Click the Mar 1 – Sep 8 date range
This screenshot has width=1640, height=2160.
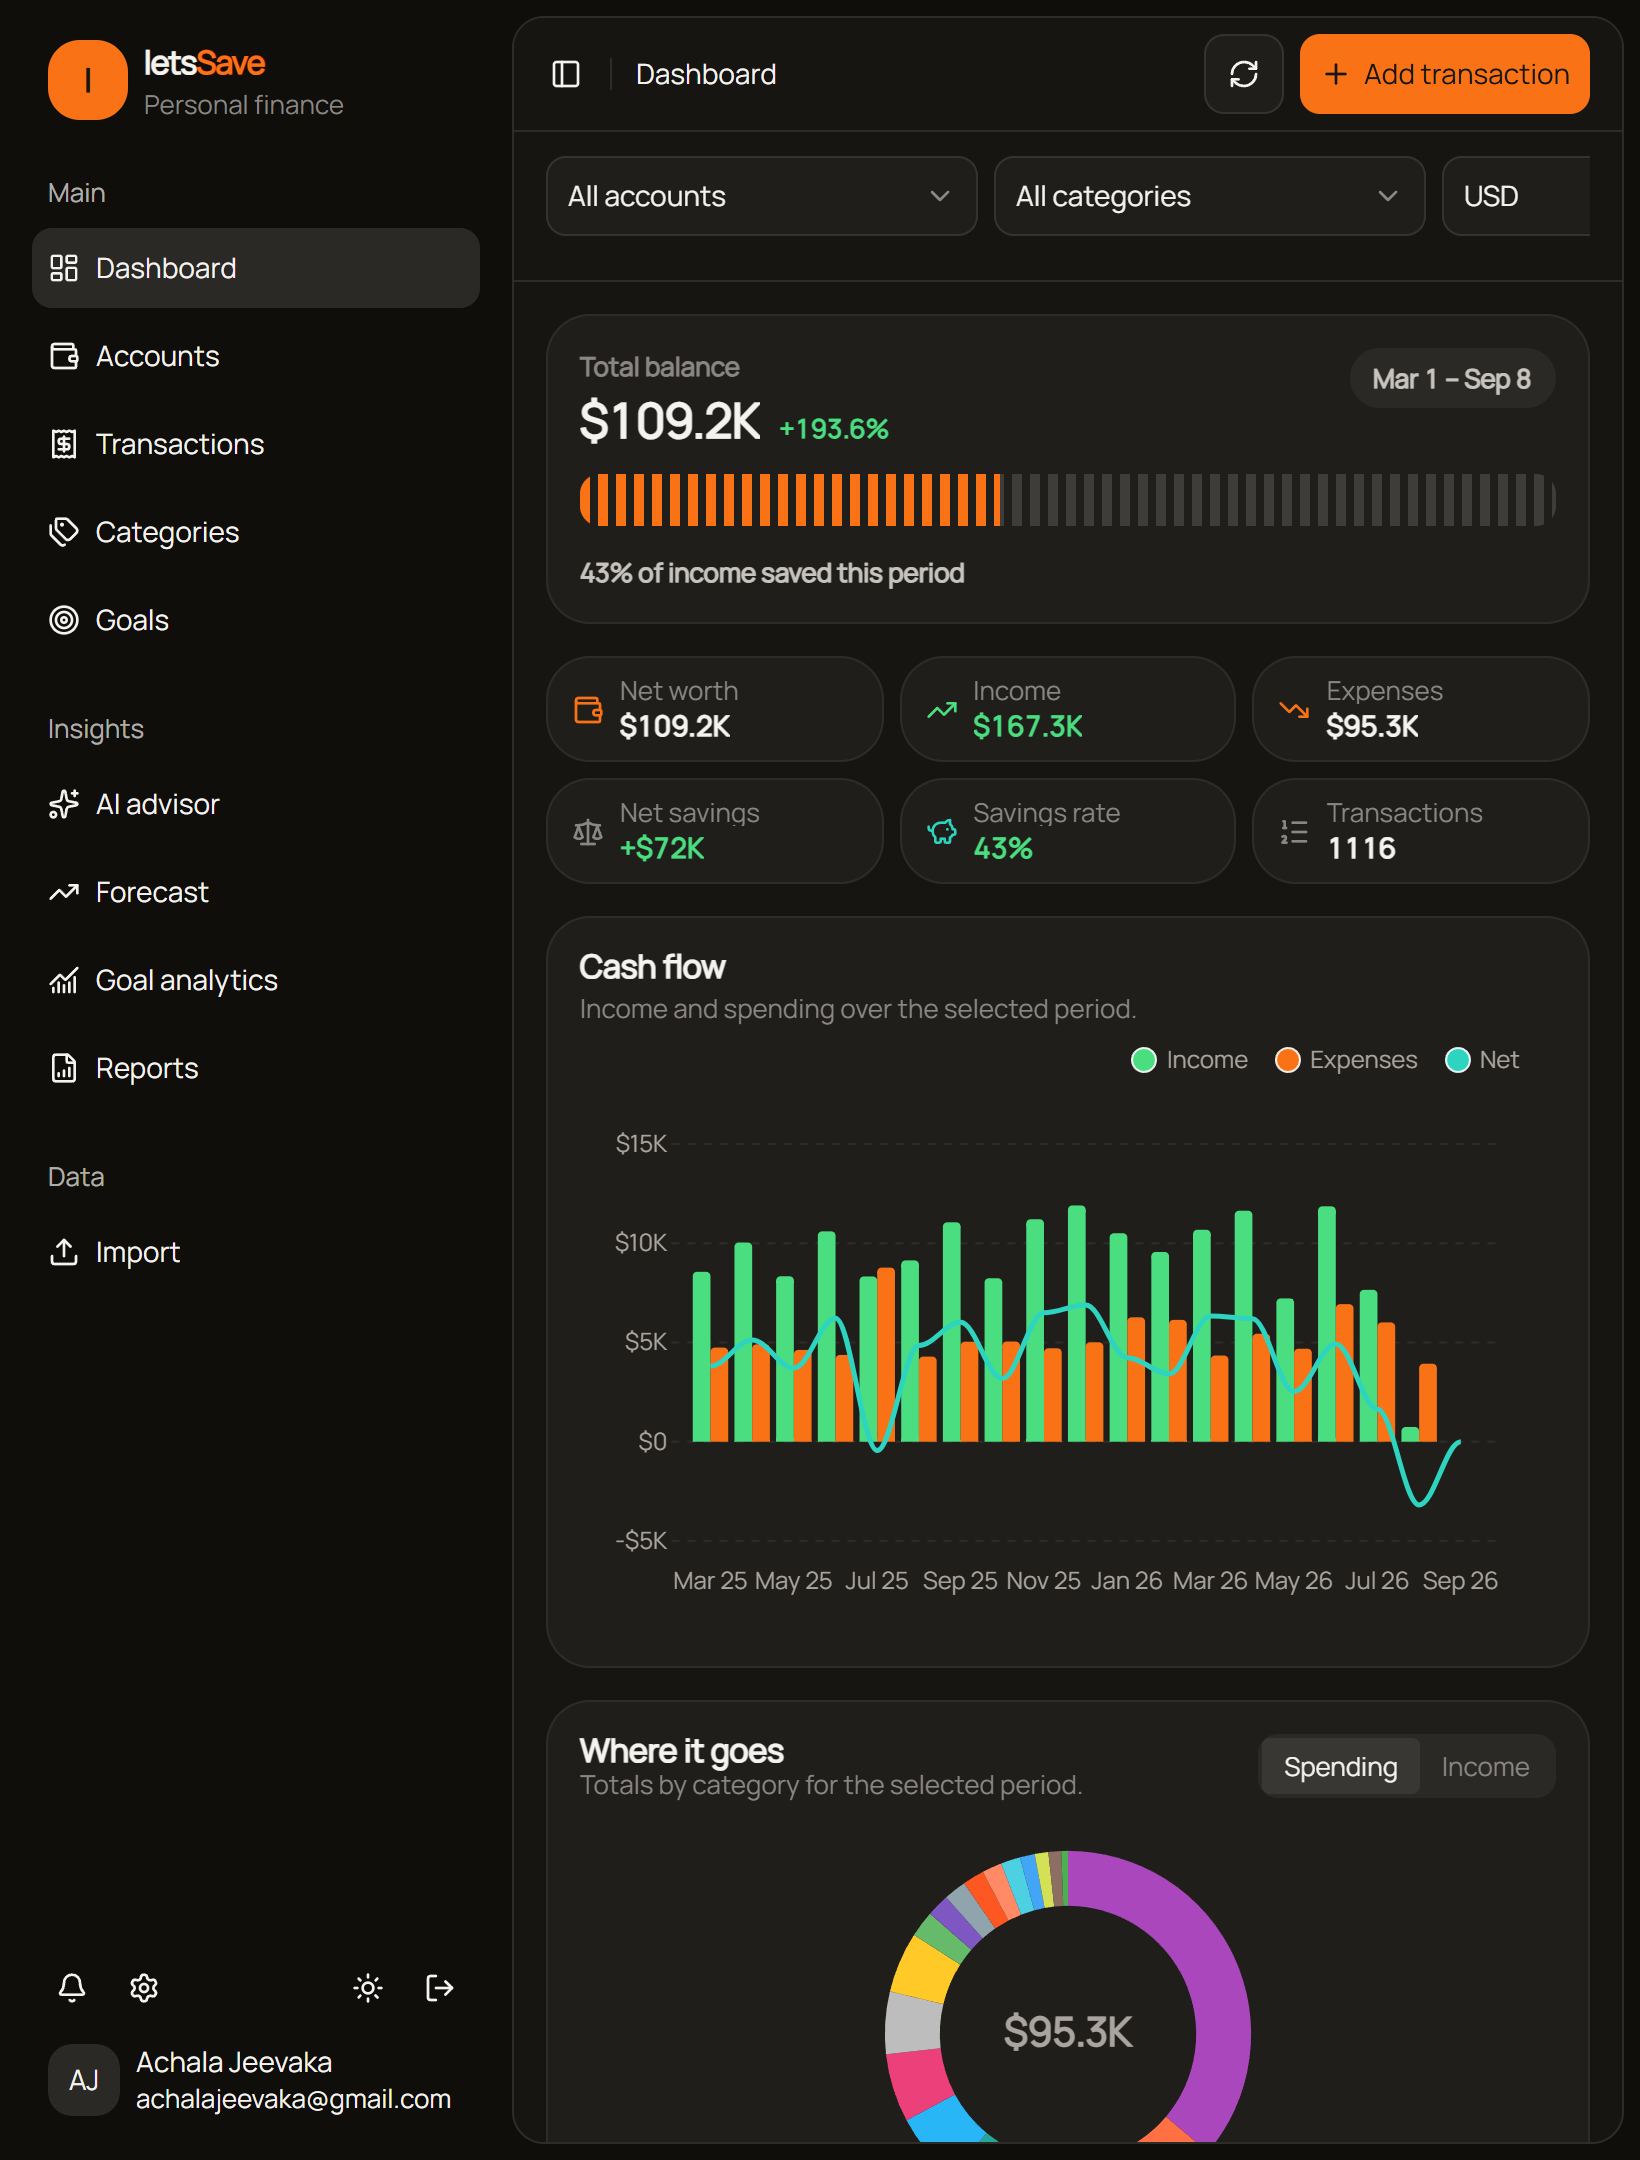tap(1452, 379)
